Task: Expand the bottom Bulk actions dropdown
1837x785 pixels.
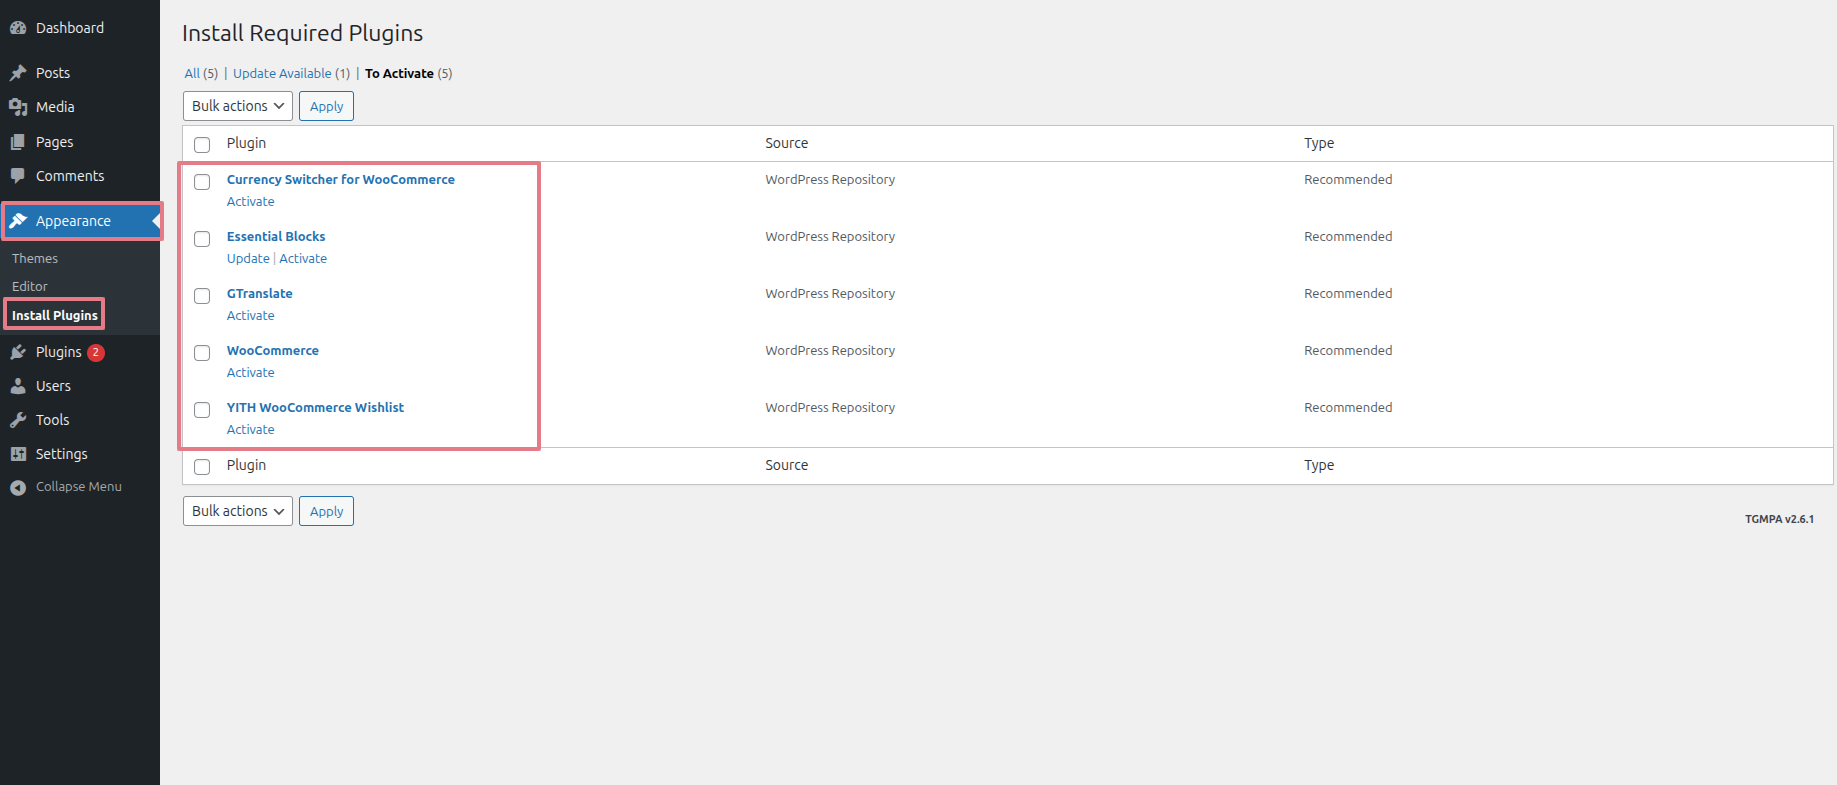Action: click(237, 511)
